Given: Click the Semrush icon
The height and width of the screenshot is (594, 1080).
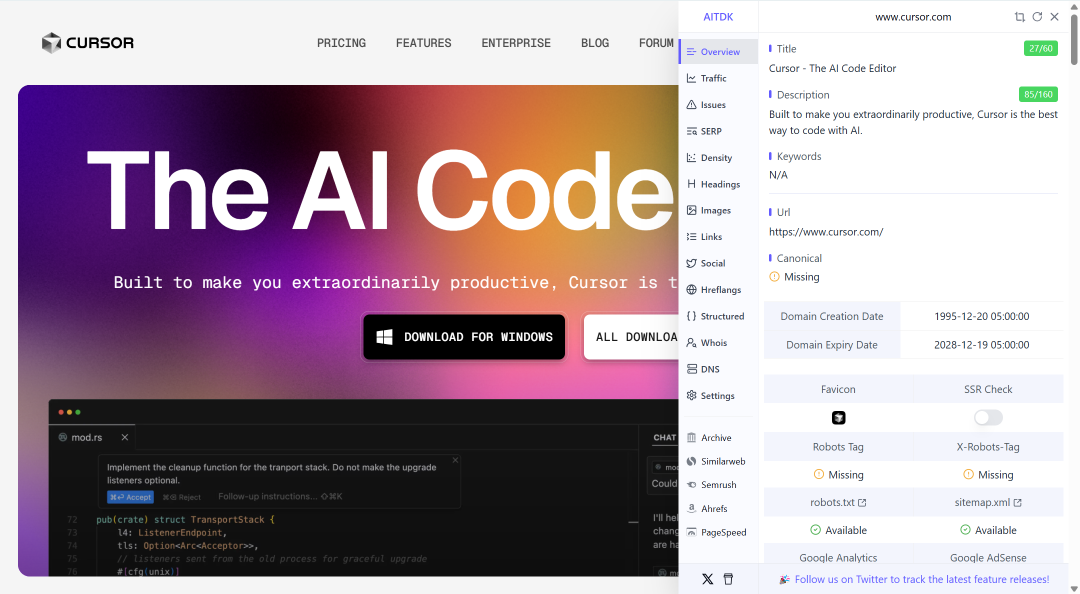Looking at the screenshot, I should click(x=692, y=484).
